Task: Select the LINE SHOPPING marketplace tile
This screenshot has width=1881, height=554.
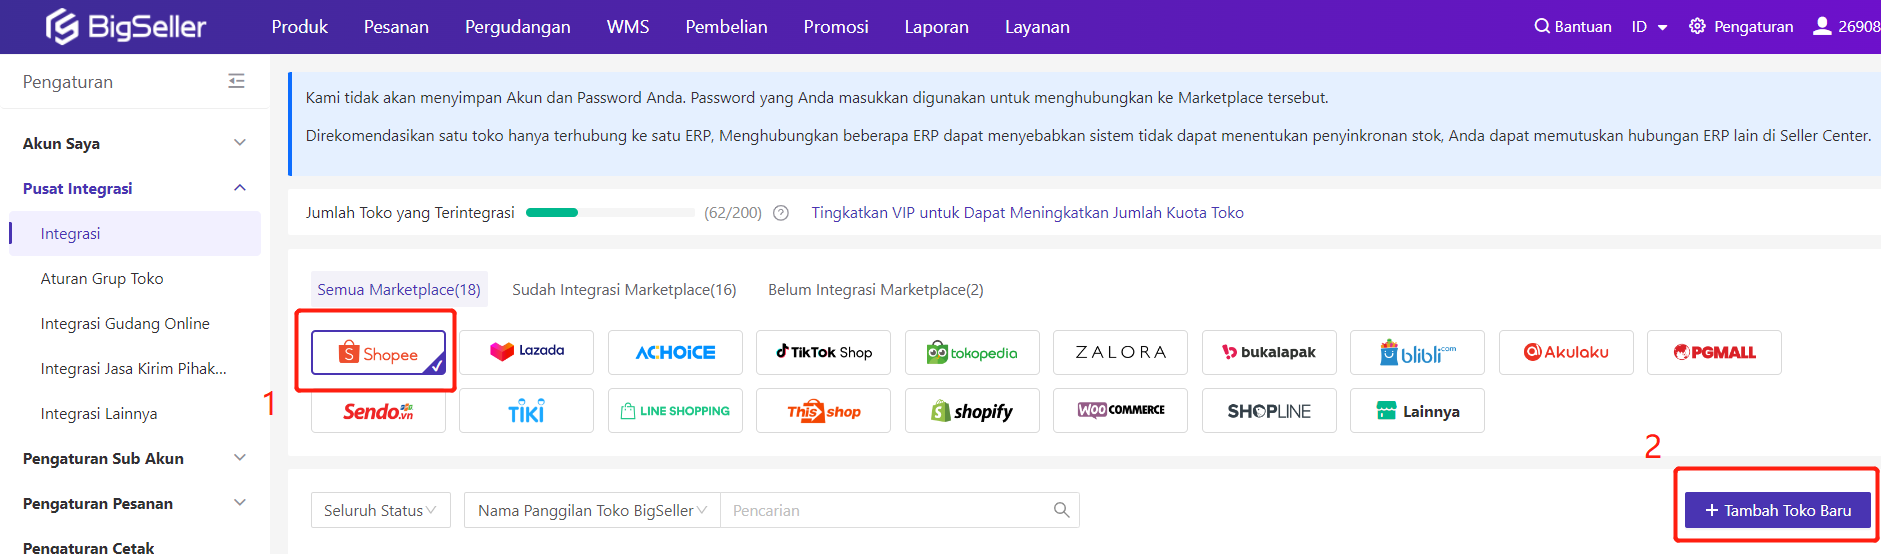Action: (x=675, y=411)
